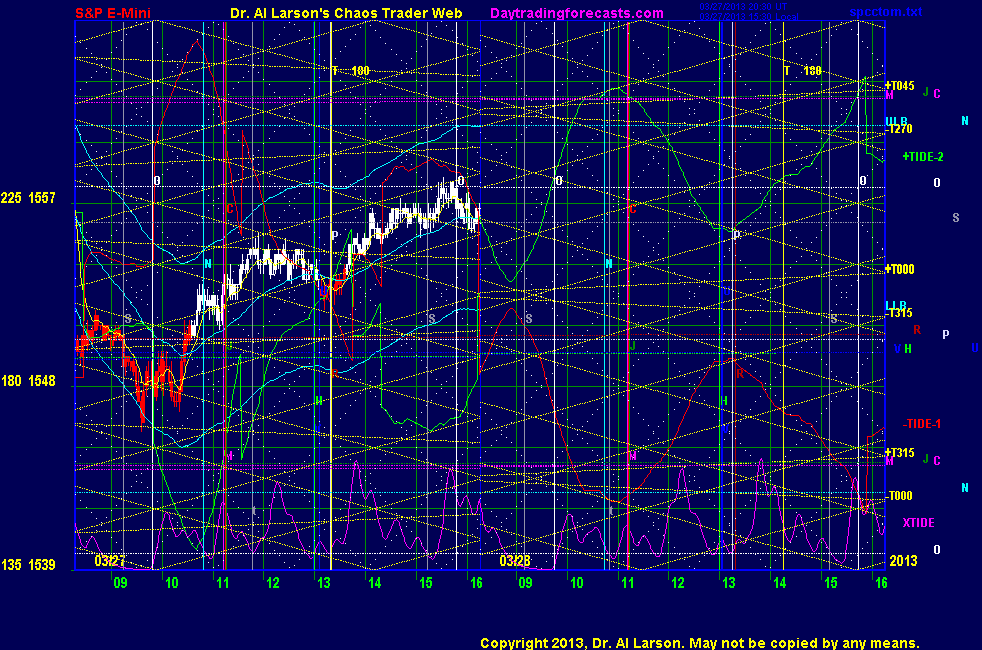Click the cyan 'L L B' band label

pyautogui.click(x=896, y=306)
